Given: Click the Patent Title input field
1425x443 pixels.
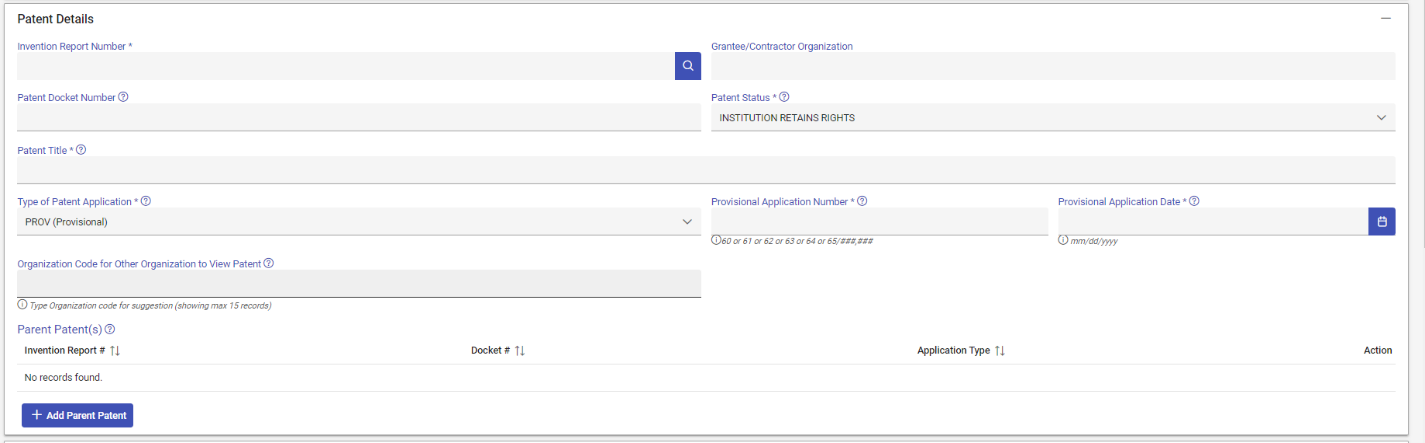Looking at the screenshot, I should coord(705,170).
